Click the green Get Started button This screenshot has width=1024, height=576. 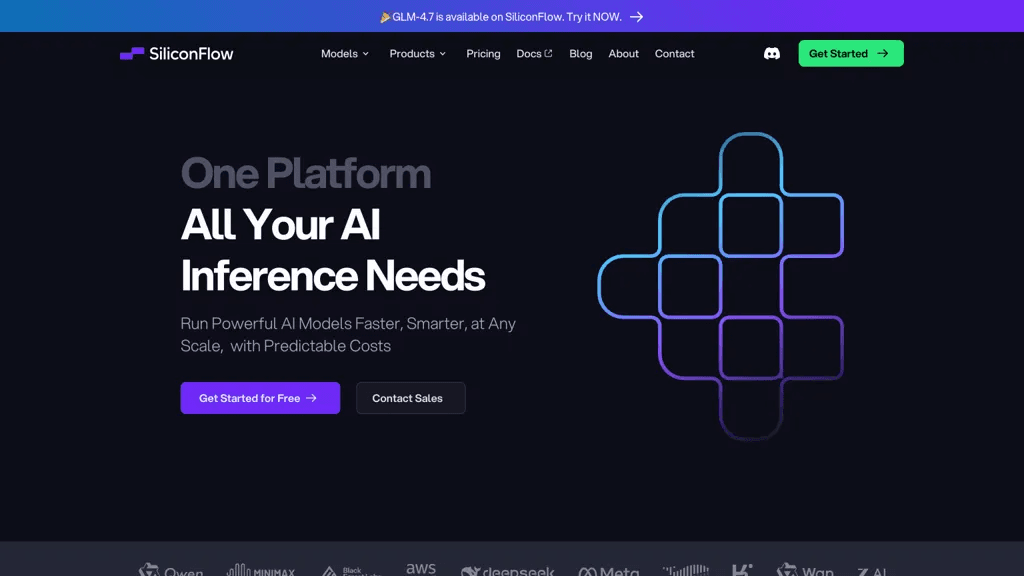851,54
